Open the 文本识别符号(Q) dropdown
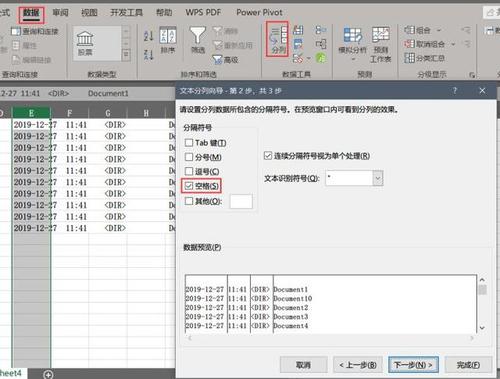 [x=378, y=178]
